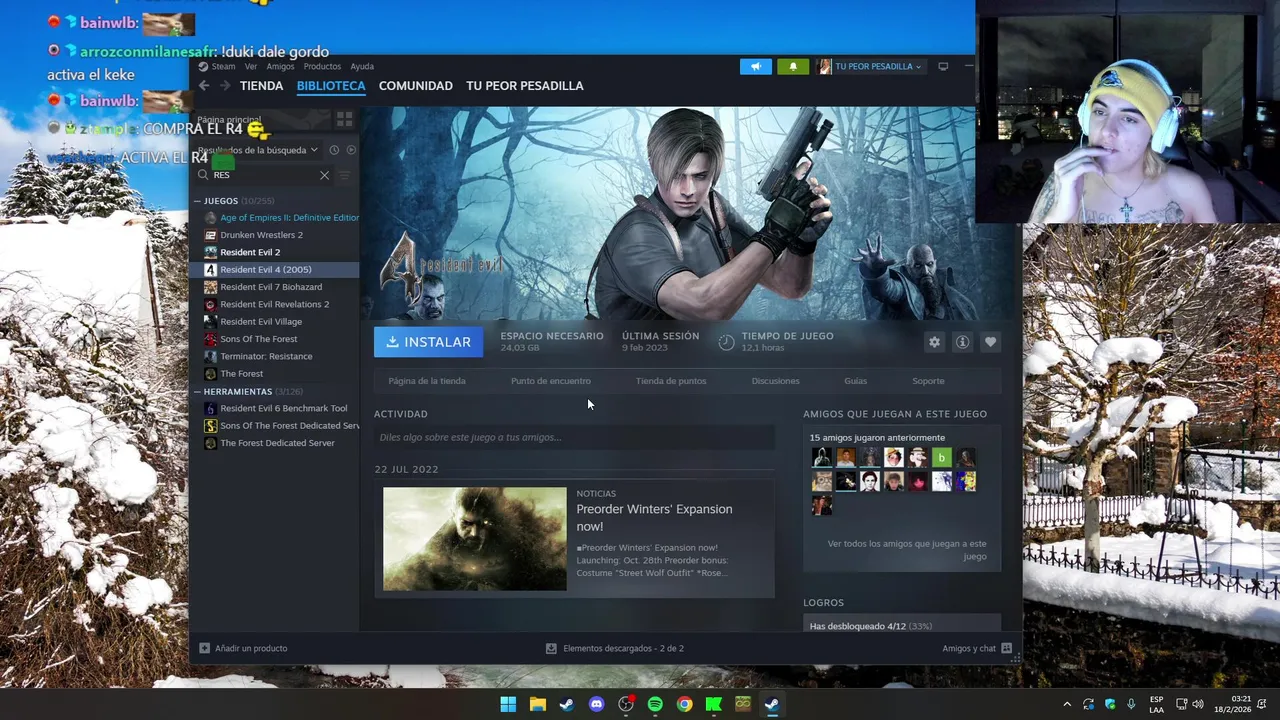Go to the TIENDA tab

[x=262, y=86]
